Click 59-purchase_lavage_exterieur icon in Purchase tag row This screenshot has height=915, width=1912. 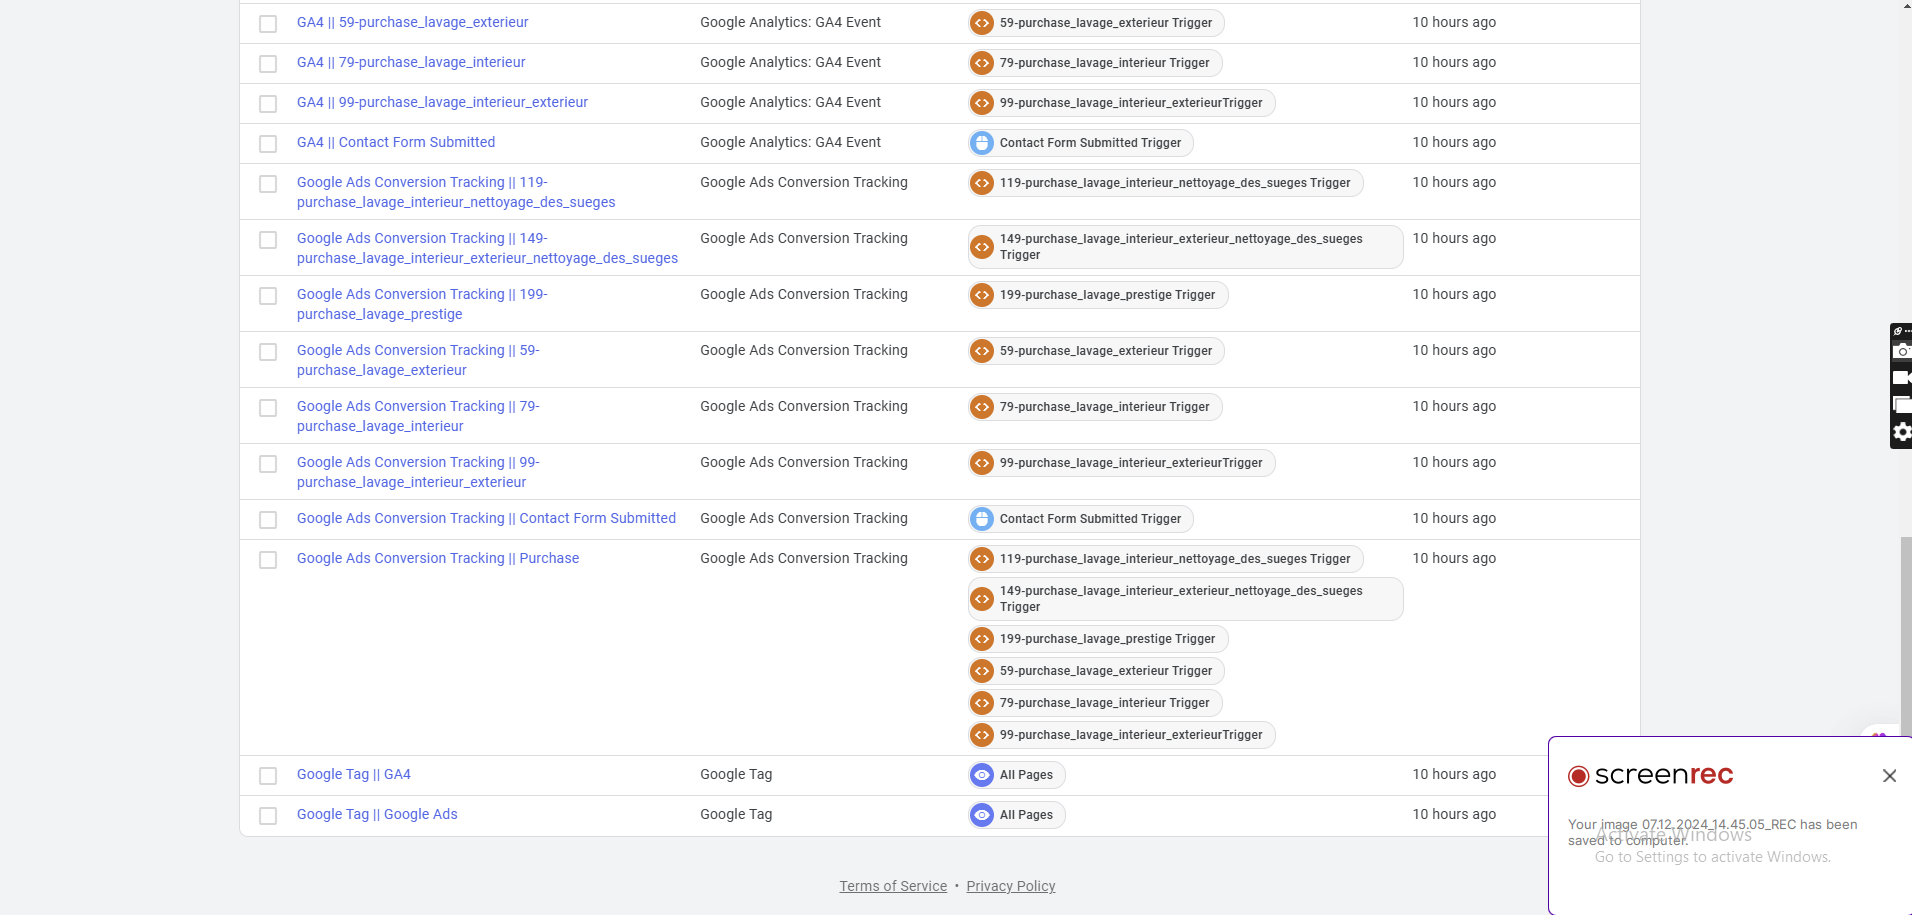982,671
